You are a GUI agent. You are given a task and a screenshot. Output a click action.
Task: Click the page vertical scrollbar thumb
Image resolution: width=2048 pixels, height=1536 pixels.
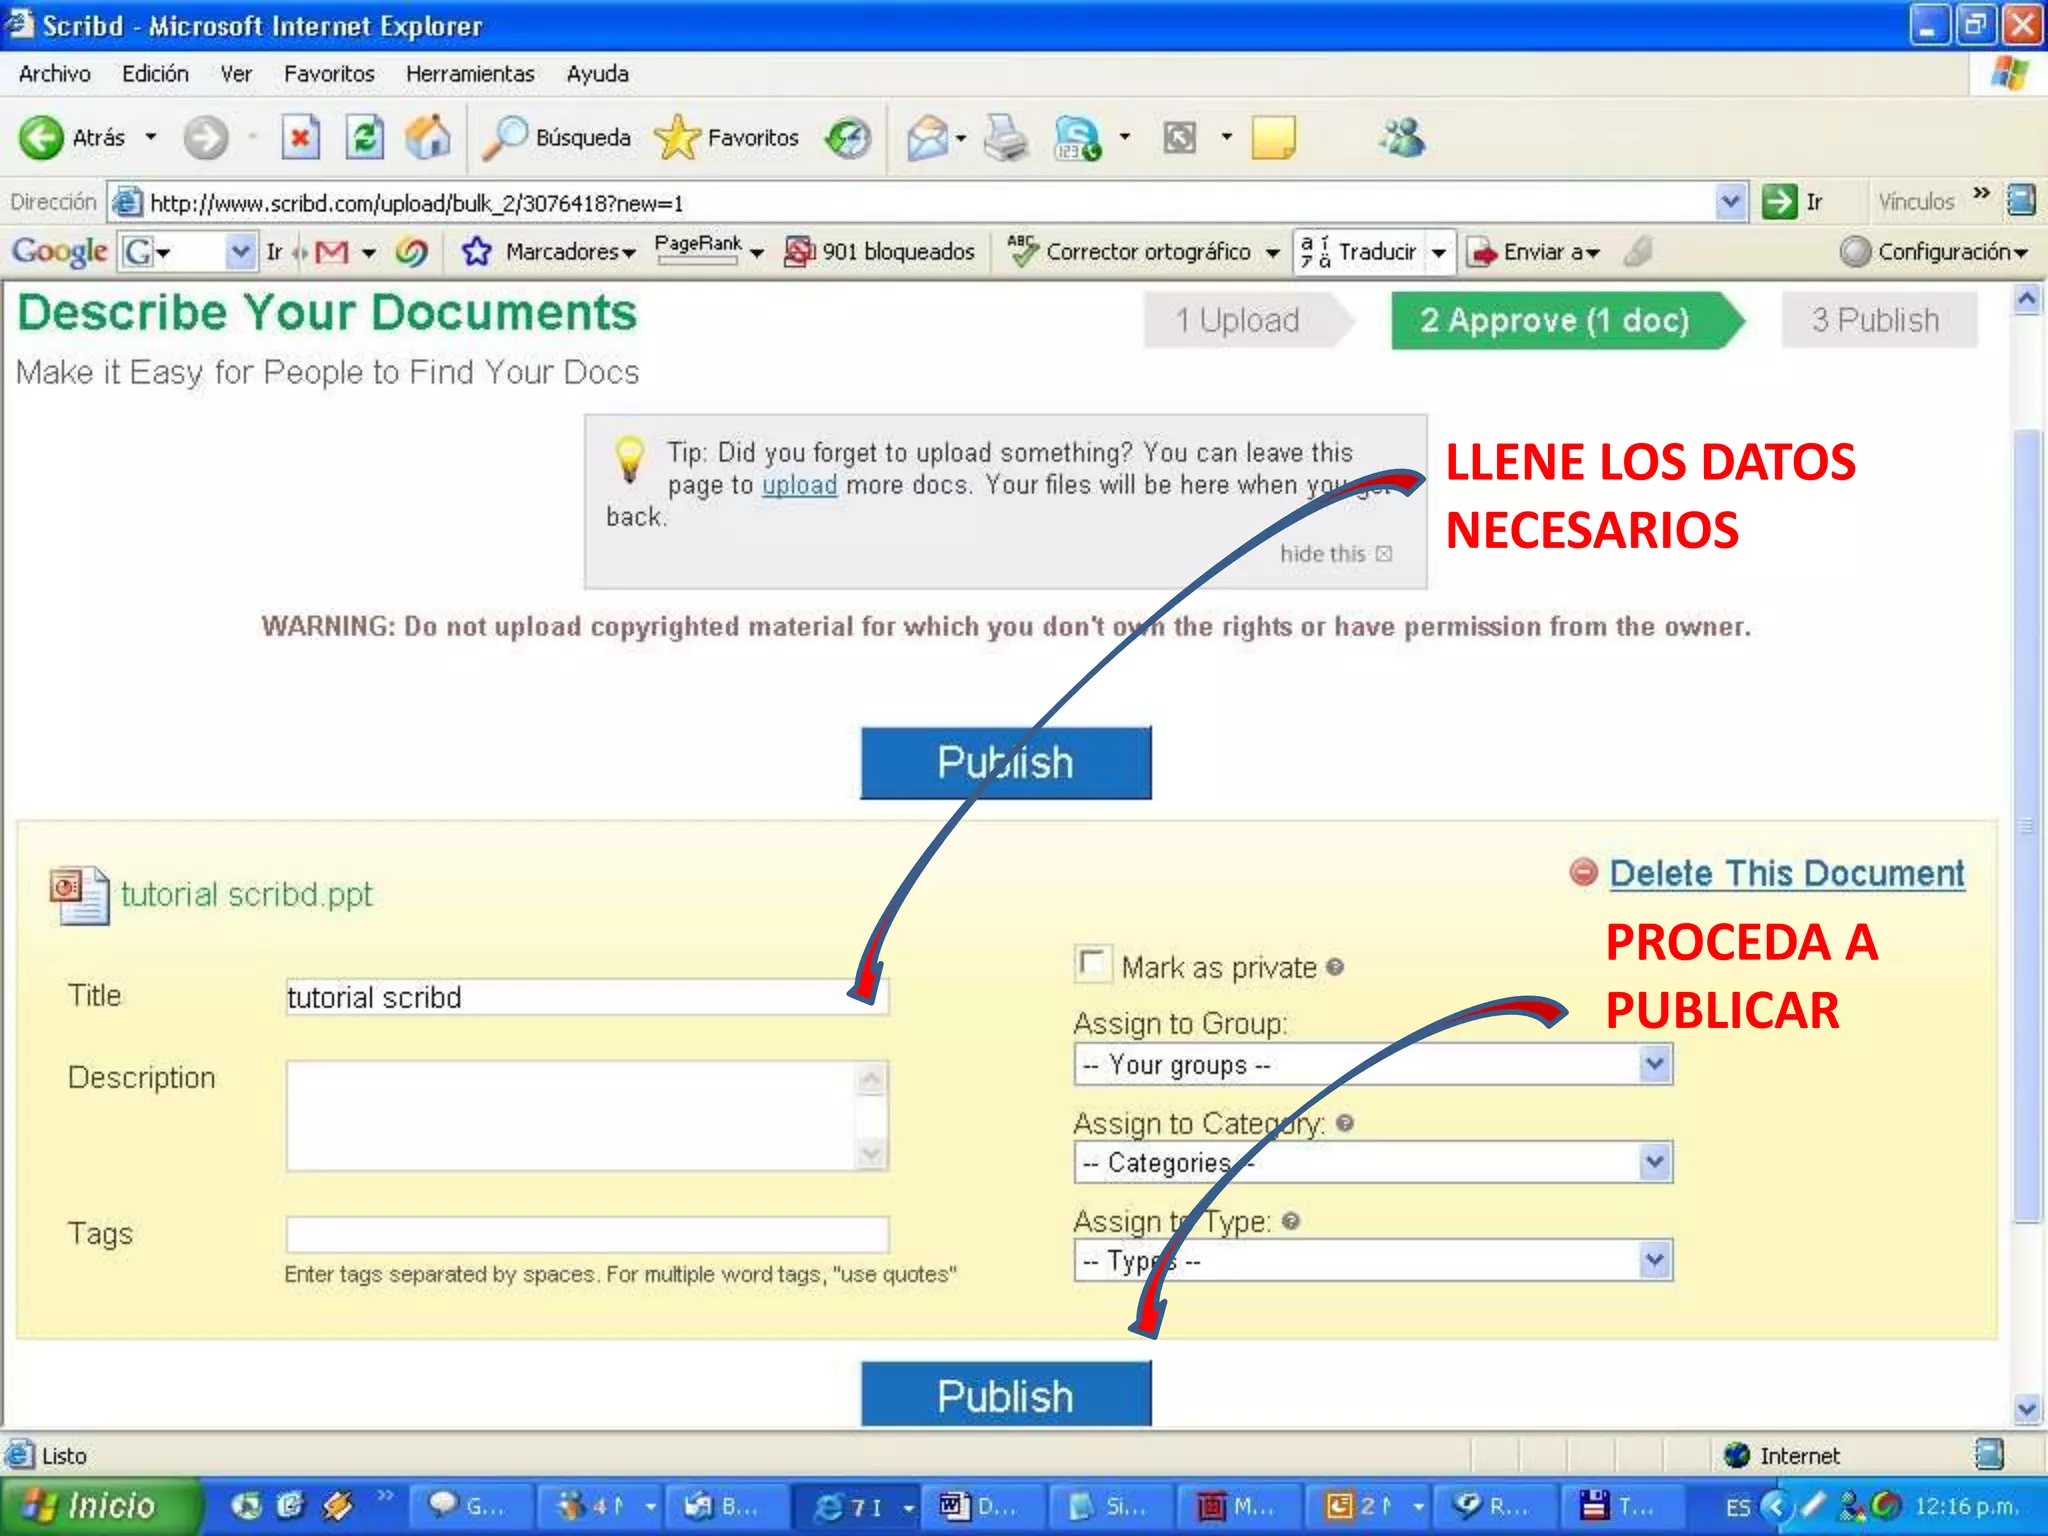[2026, 825]
